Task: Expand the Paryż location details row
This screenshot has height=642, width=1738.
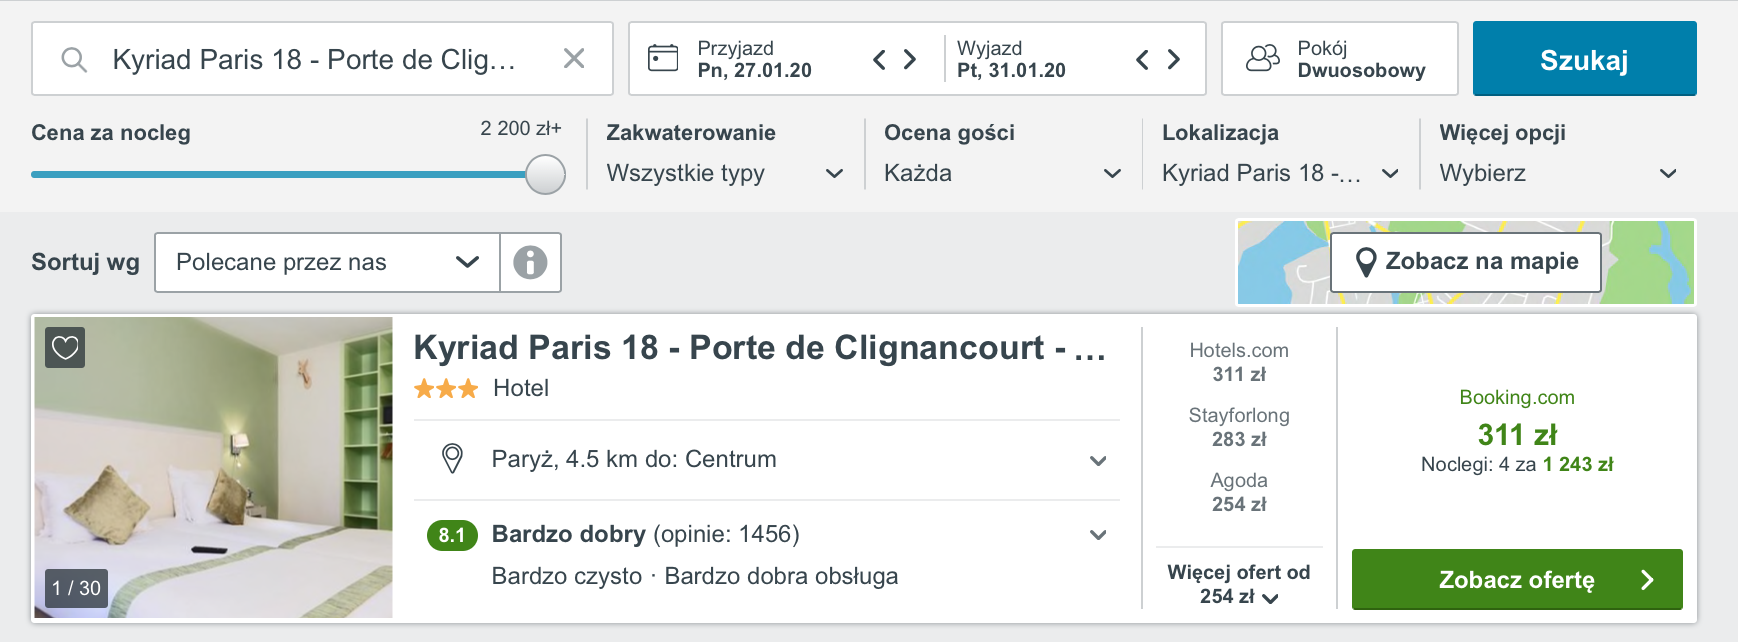Action: pyautogui.click(x=766, y=460)
